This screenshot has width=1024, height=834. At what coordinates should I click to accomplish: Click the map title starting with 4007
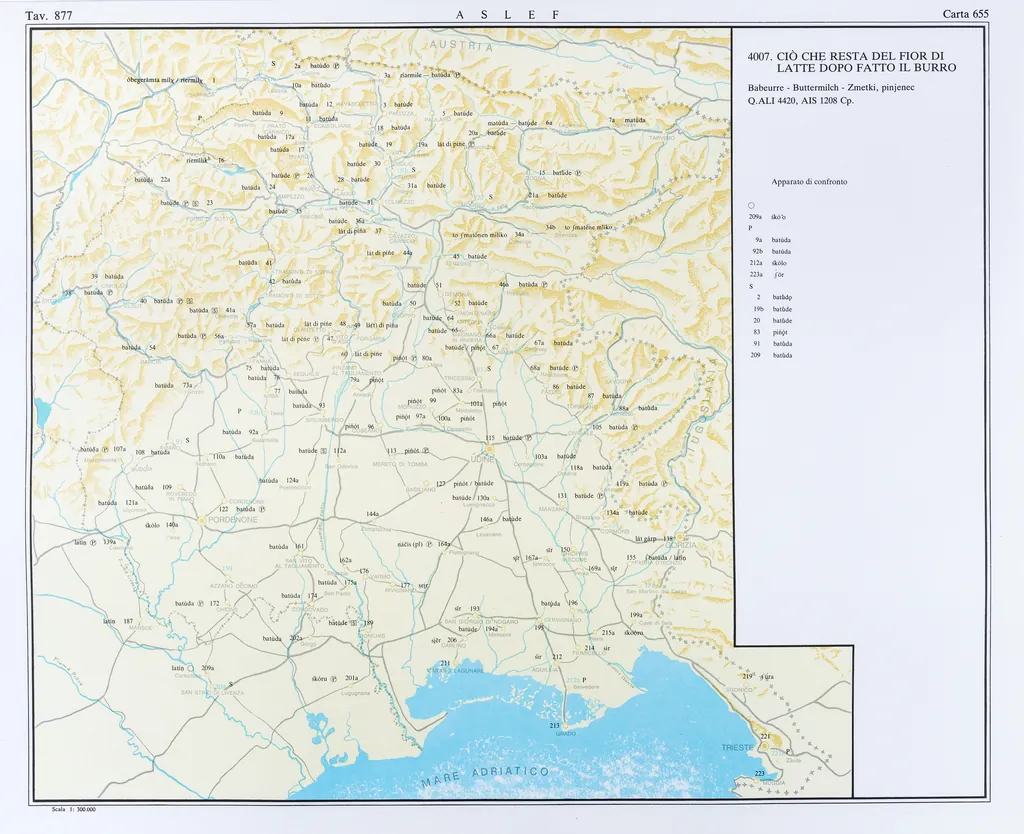pos(852,62)
